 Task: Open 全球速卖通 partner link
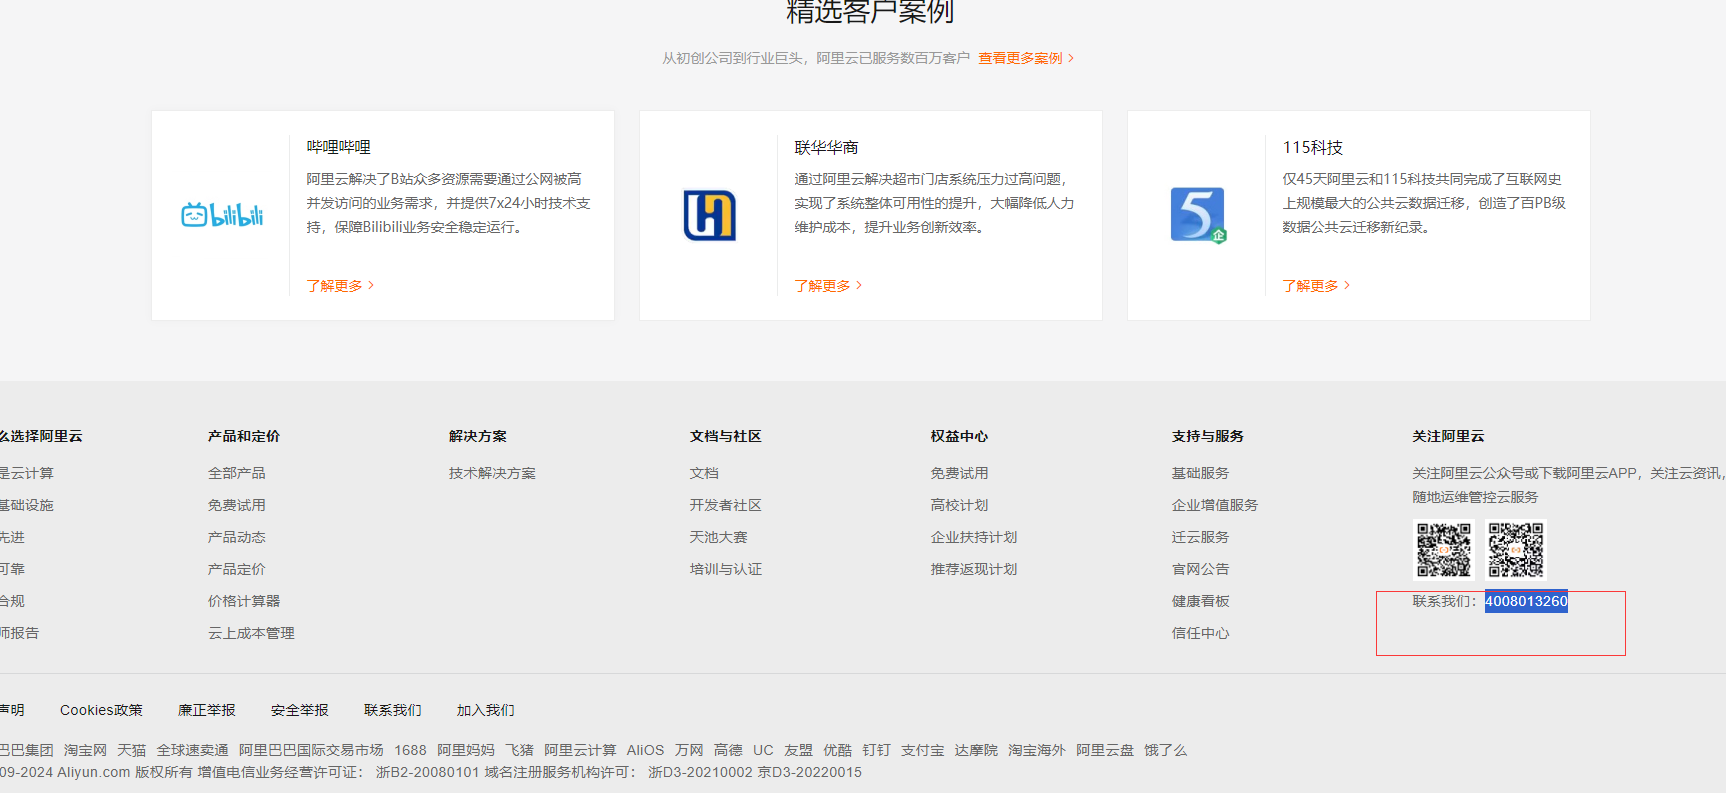[192, 750]
